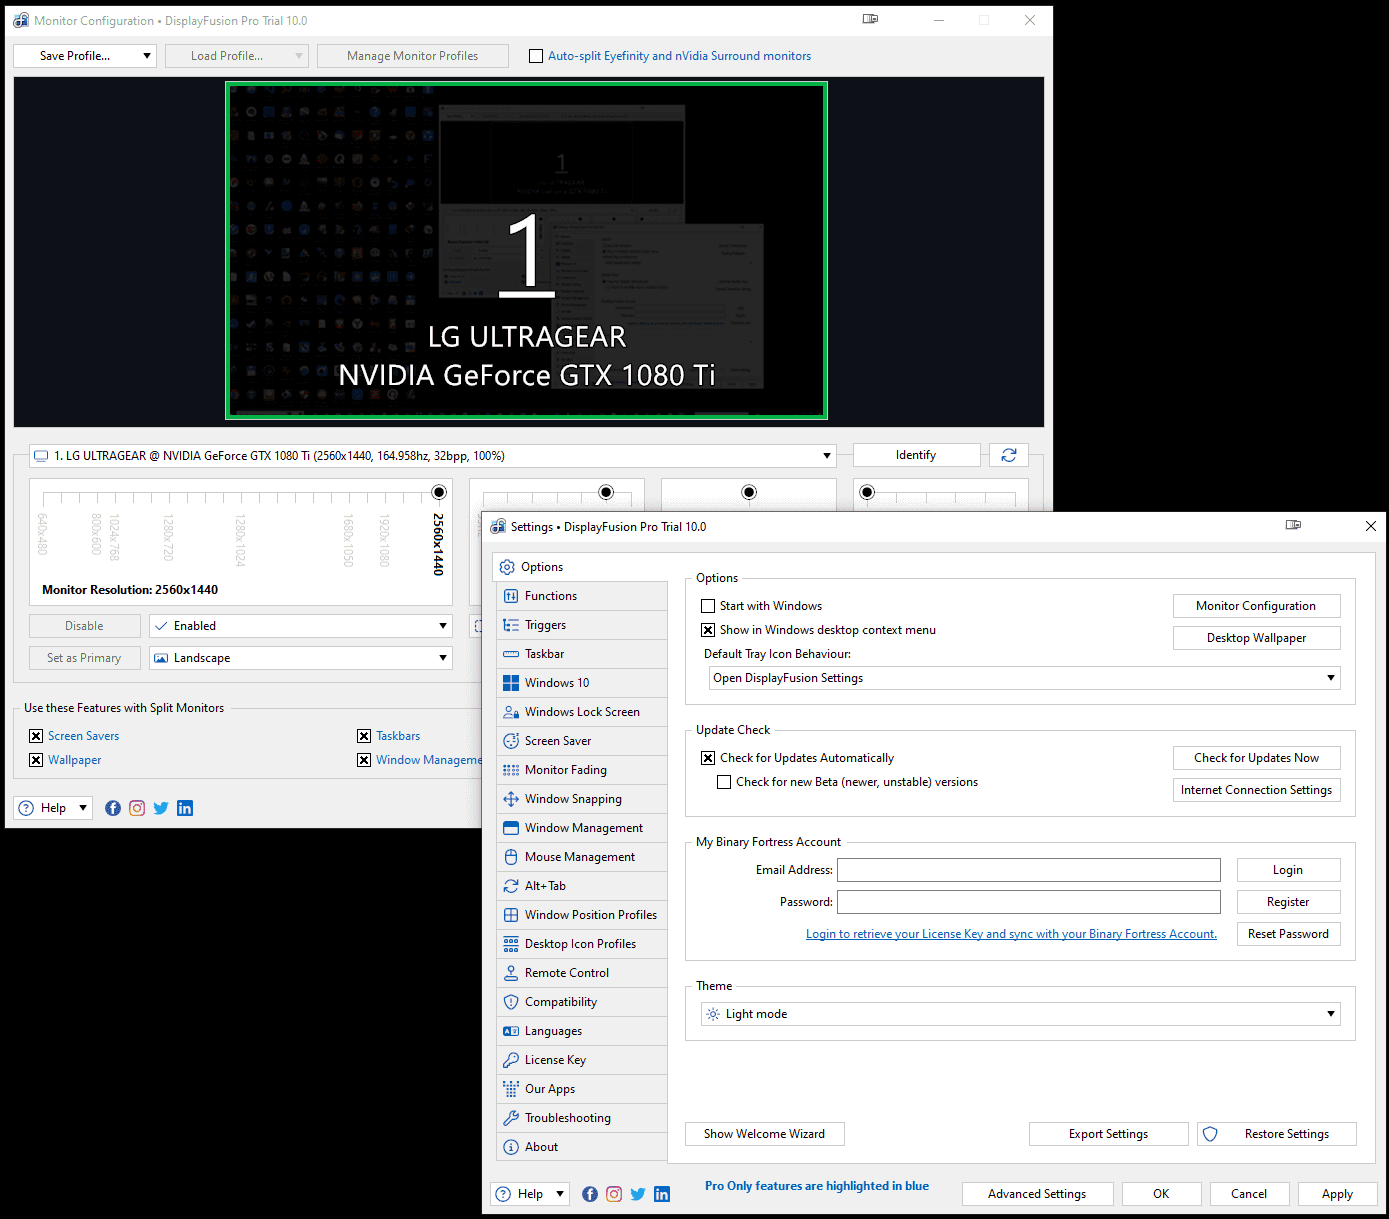Click the Our Apps icon in sidebar
This screenshot has height=1219, width=1389.
pyautogui.click(x=511, y=1089)
